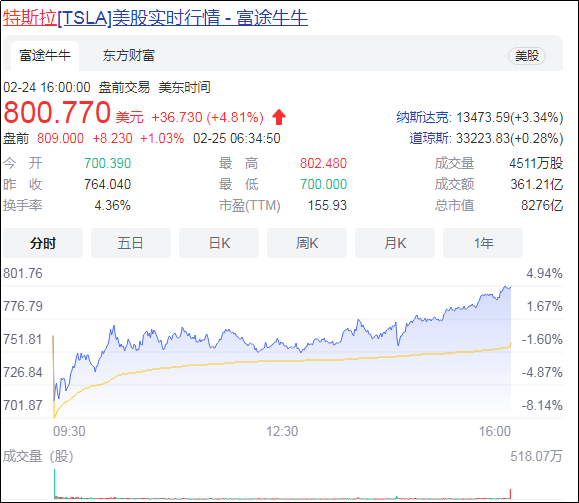Open the 特斯拉[TSLA]美股实时行情 link
The height and width of the screenshot is (503, 579).
155,18
